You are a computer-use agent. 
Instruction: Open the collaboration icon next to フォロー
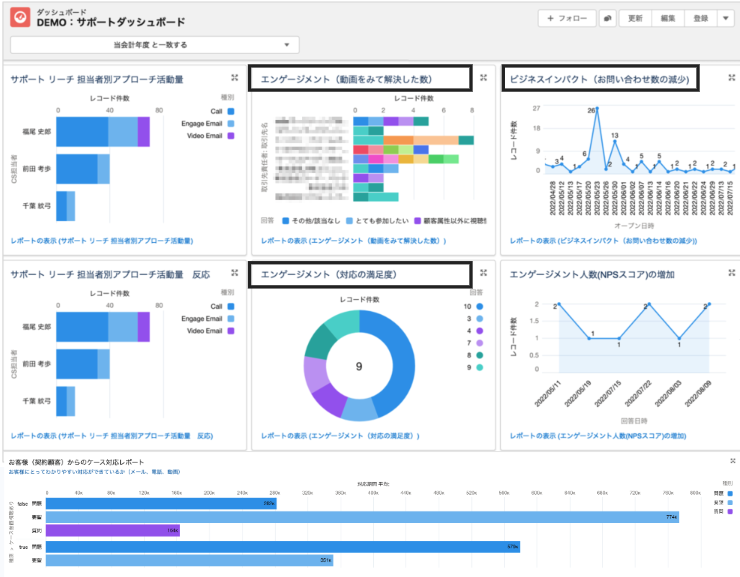(607, 18)
